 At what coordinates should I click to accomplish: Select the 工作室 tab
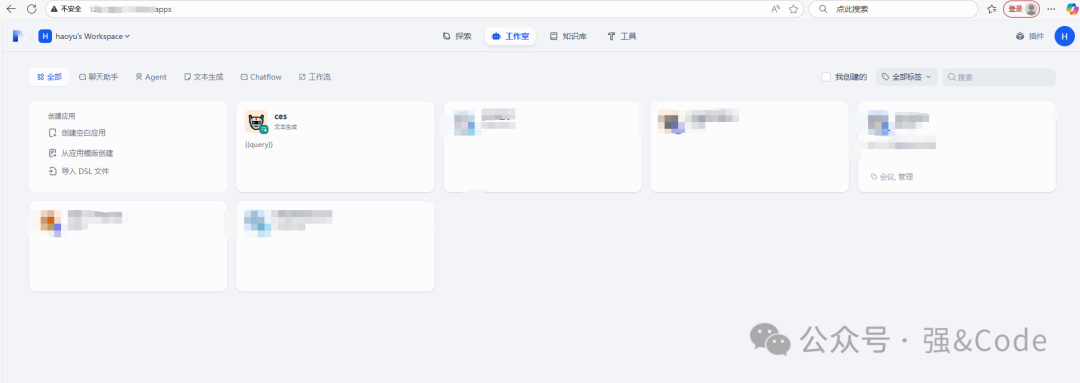point(510,36)
